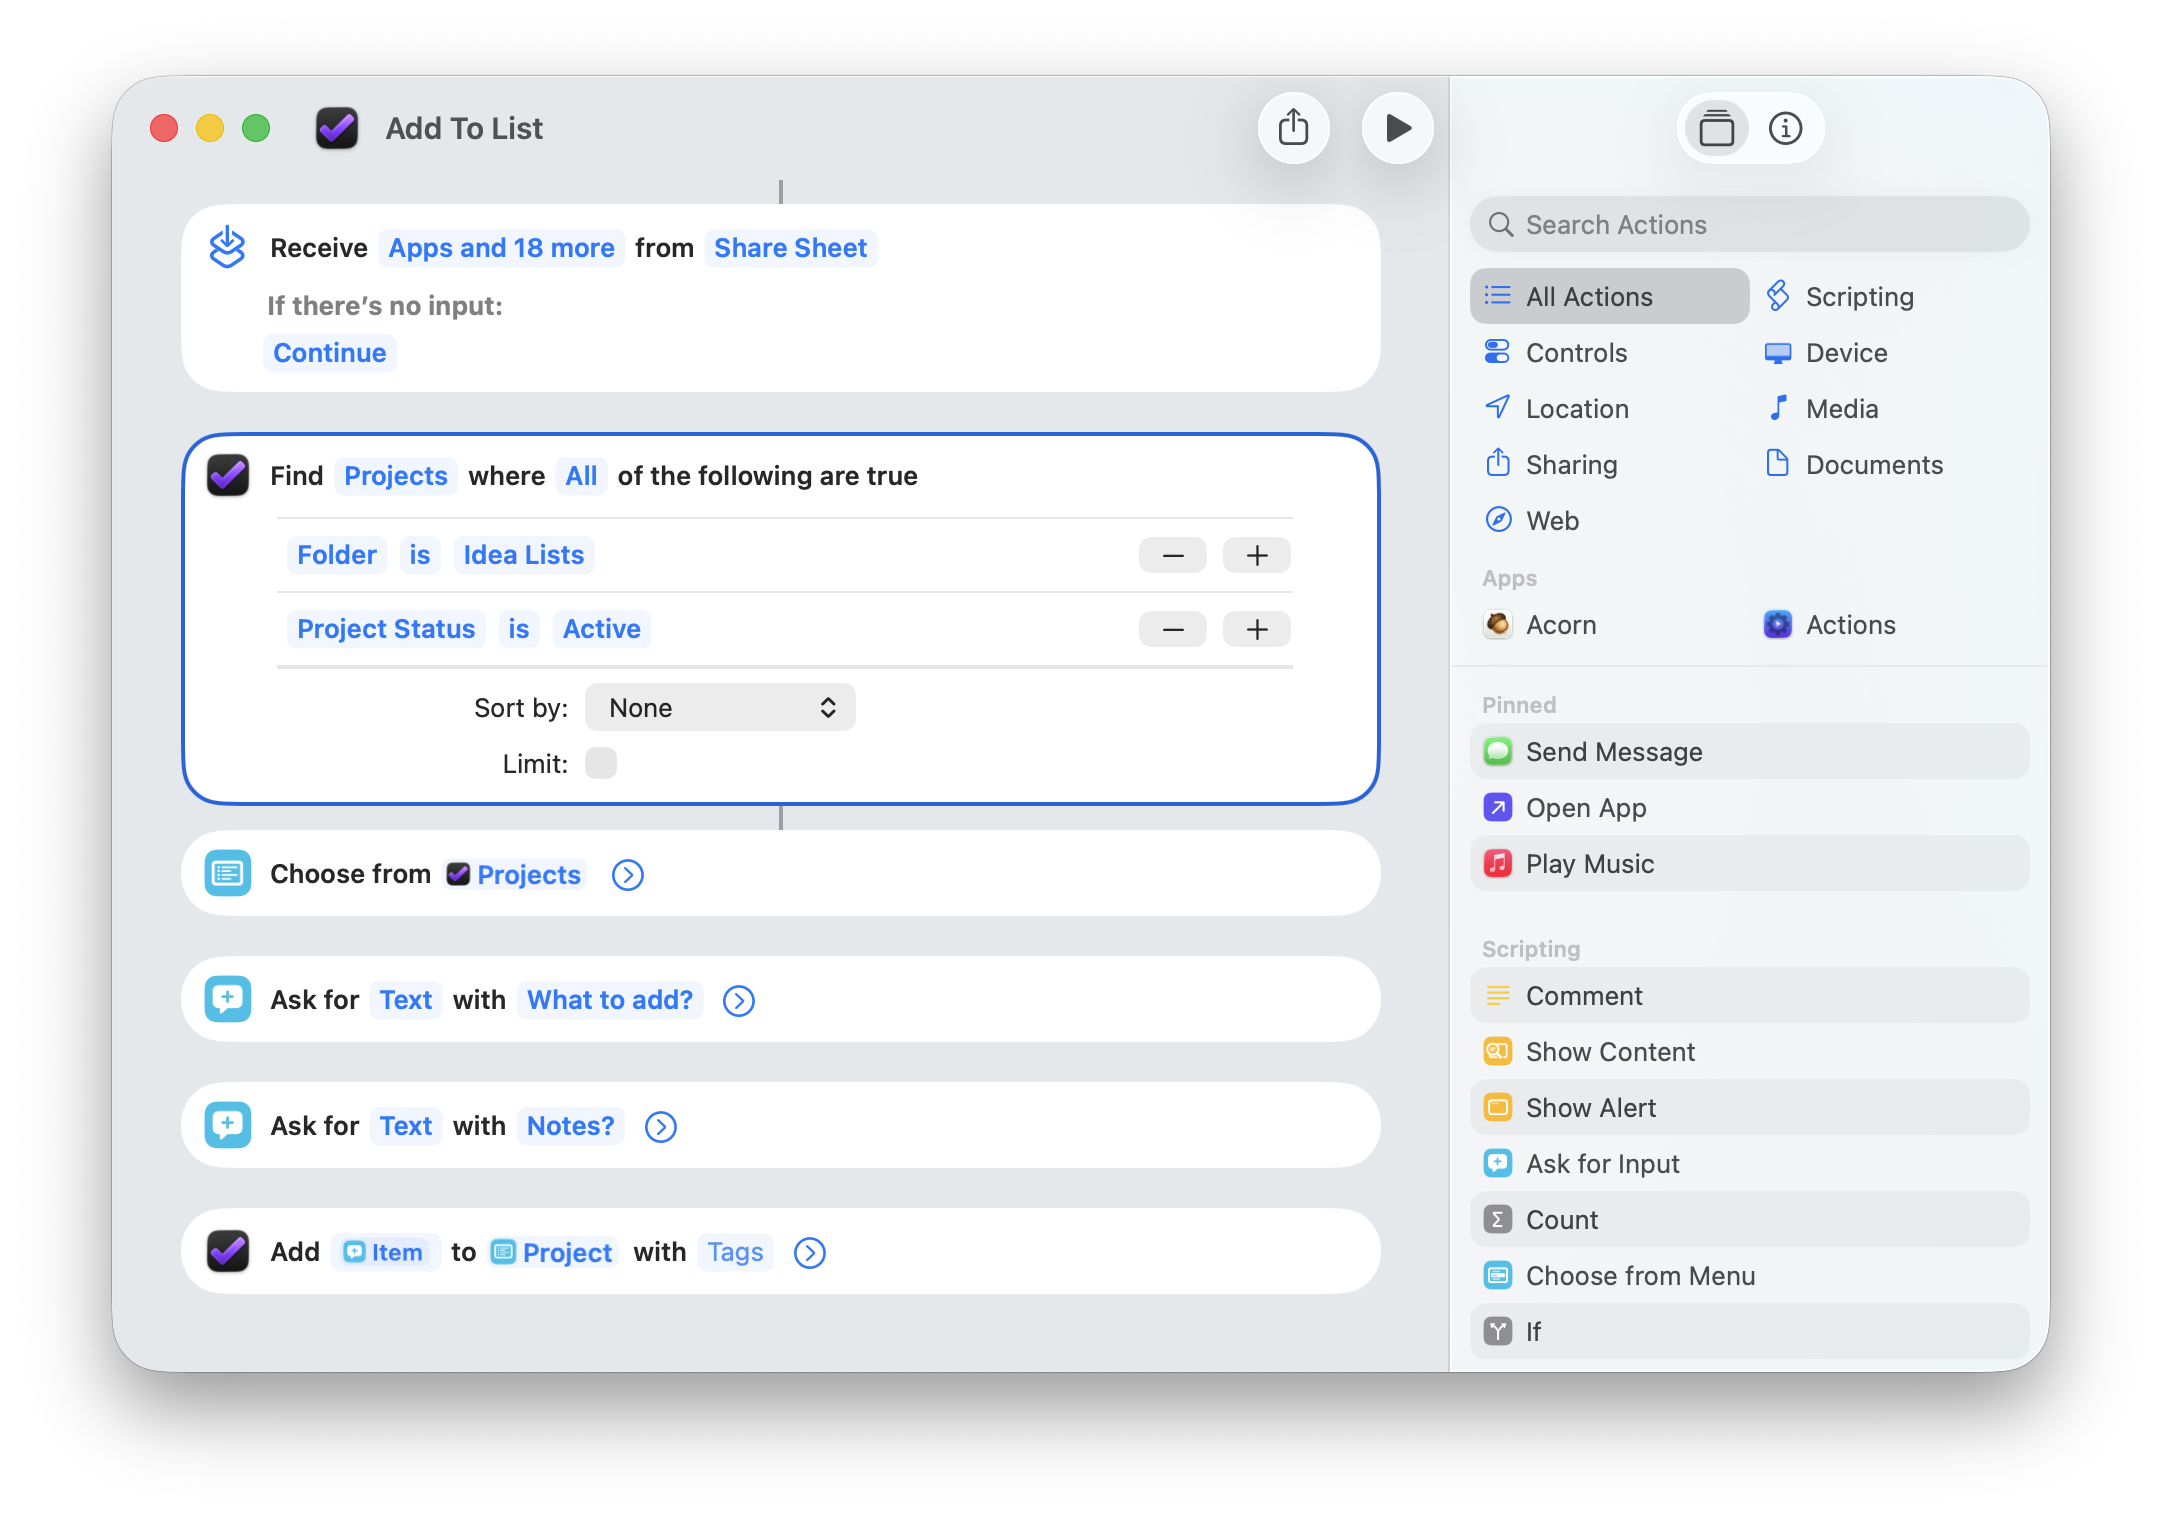
Task: Select the Acorn app category
Action: [1560, 625]
